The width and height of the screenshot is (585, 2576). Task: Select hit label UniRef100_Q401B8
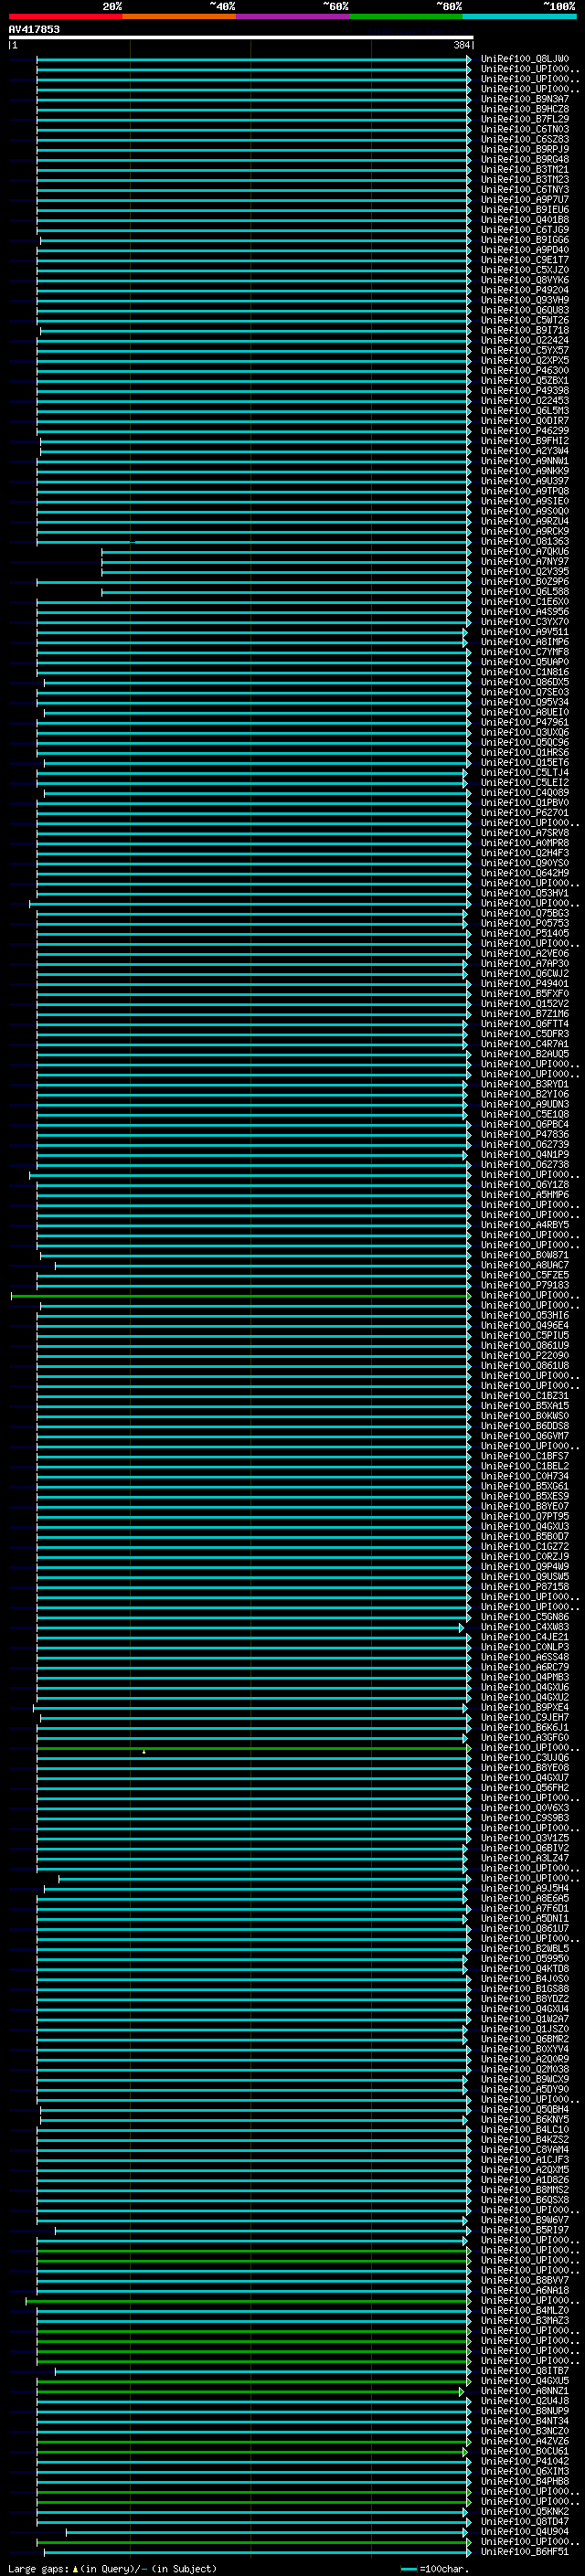pyautogui.click(x=525, y=219)
